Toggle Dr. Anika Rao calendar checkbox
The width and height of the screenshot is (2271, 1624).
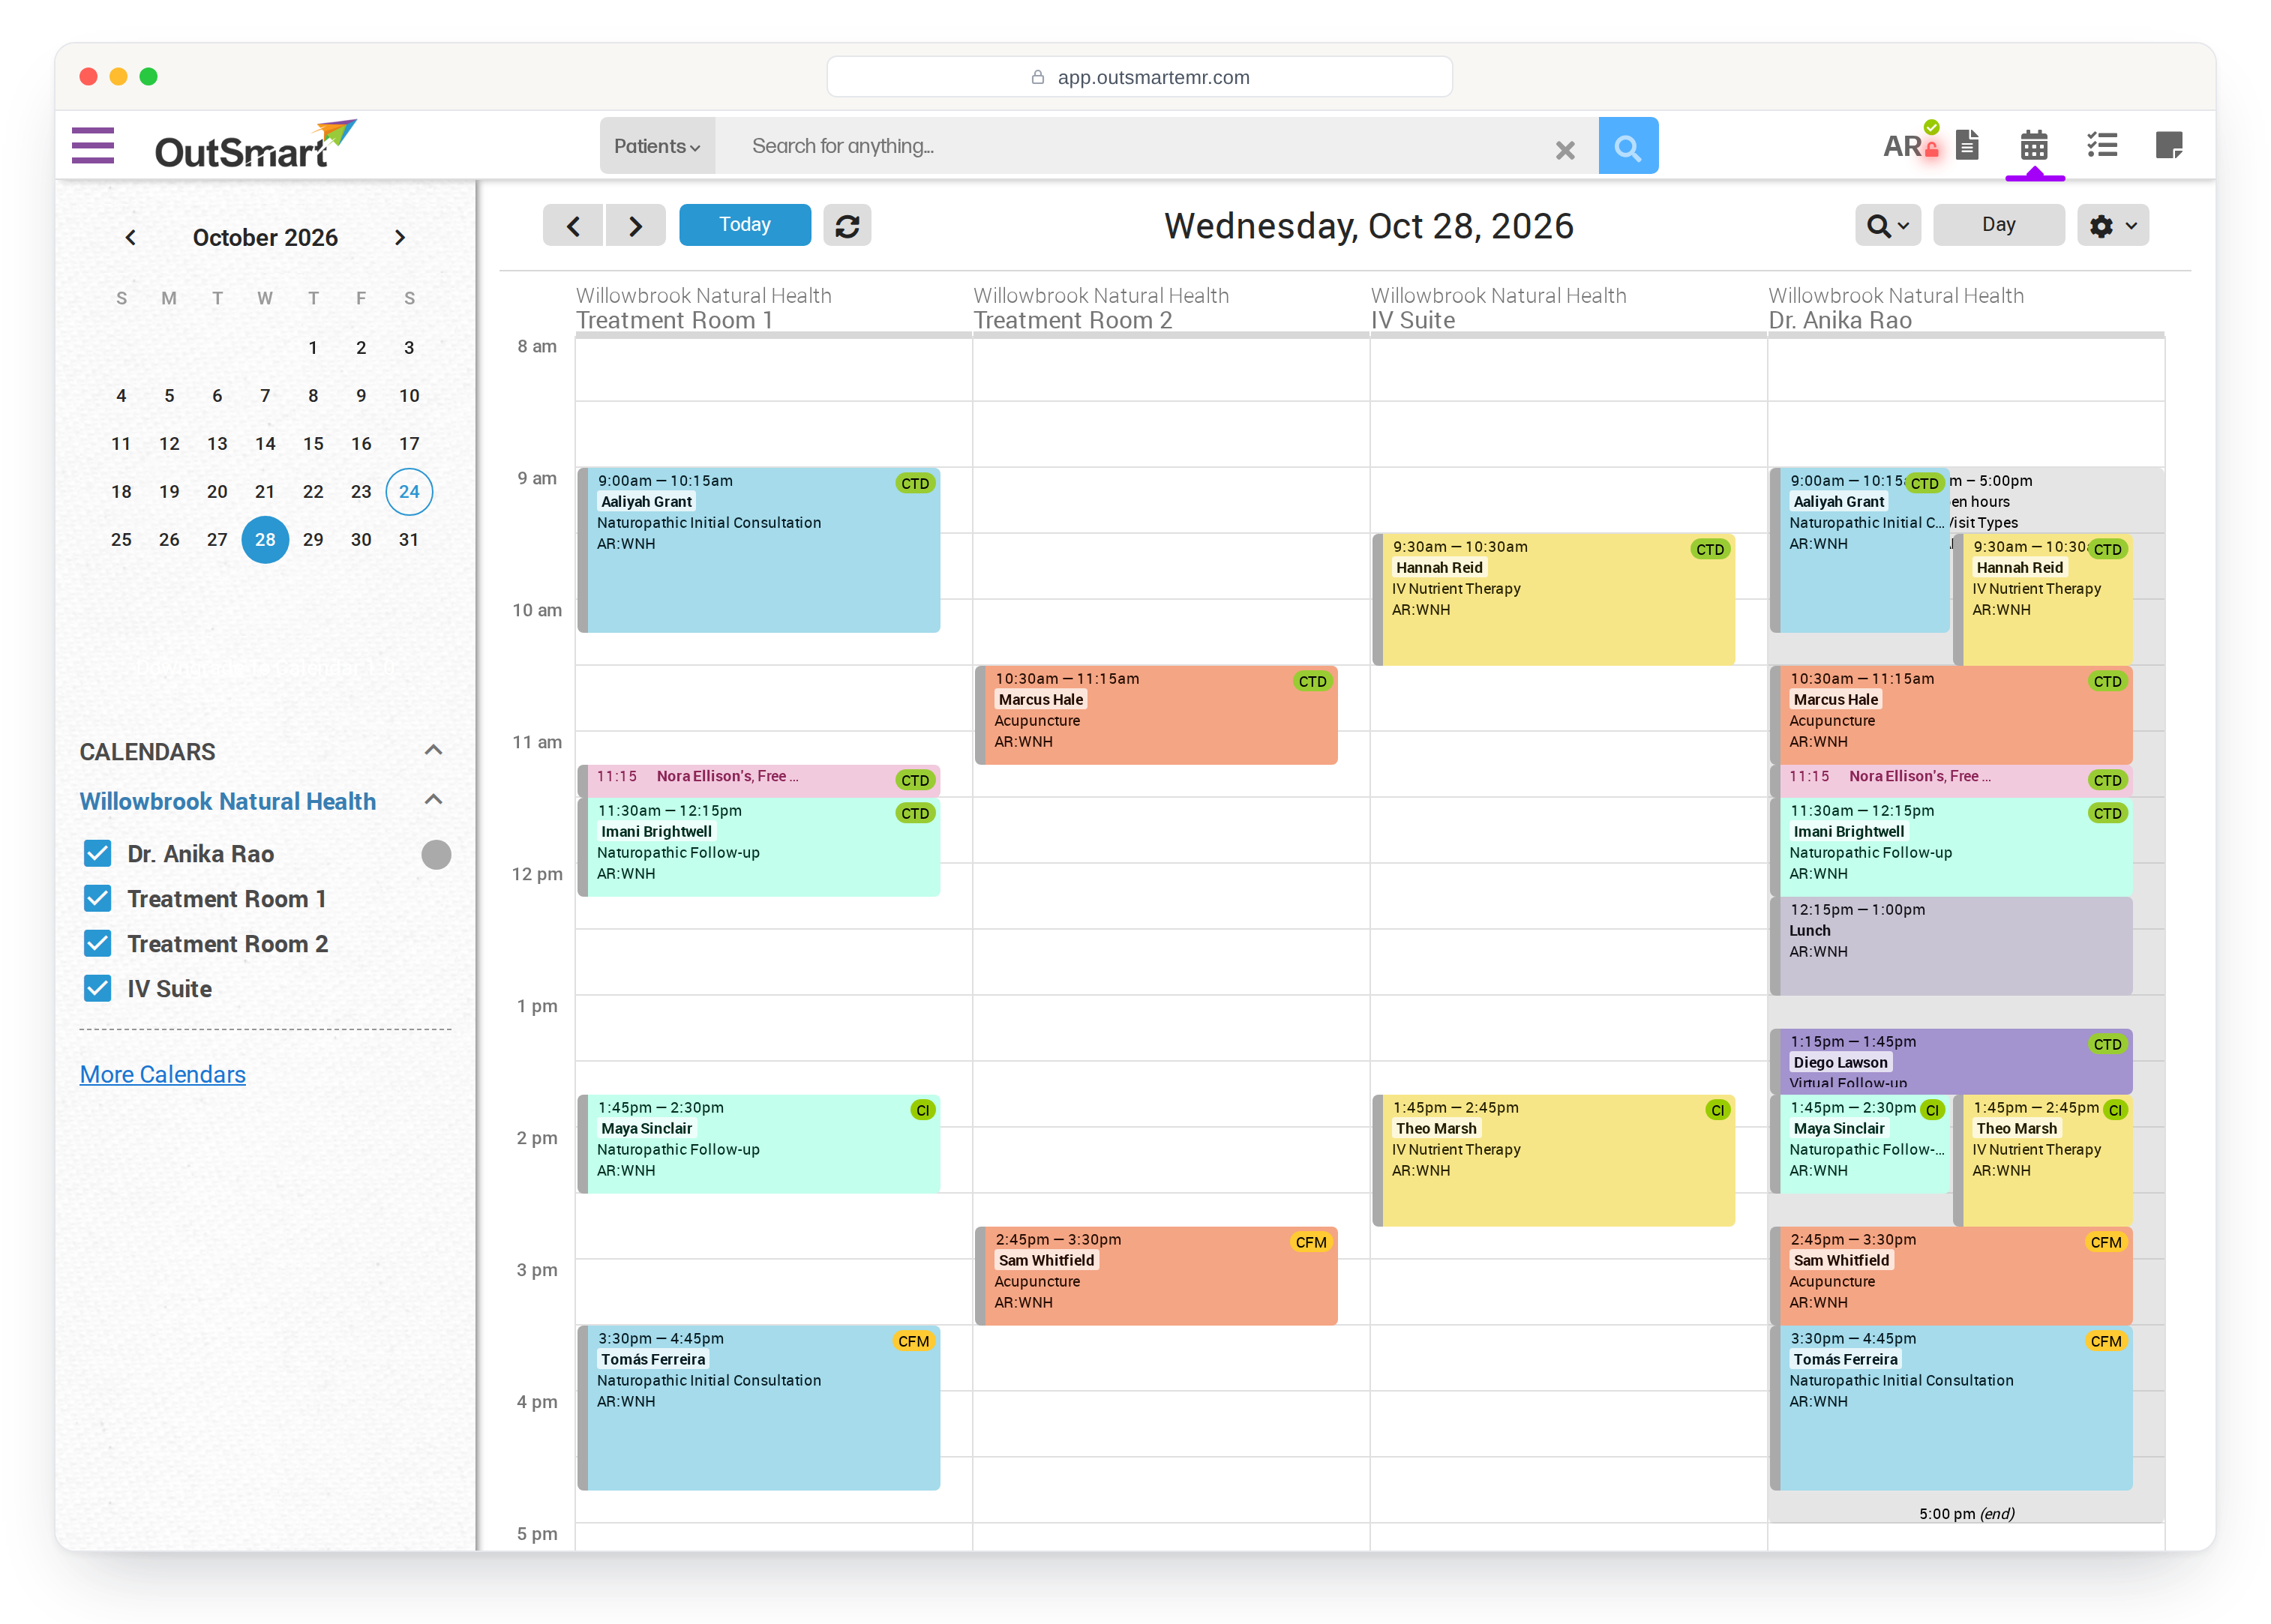click(x=98, y=853)
